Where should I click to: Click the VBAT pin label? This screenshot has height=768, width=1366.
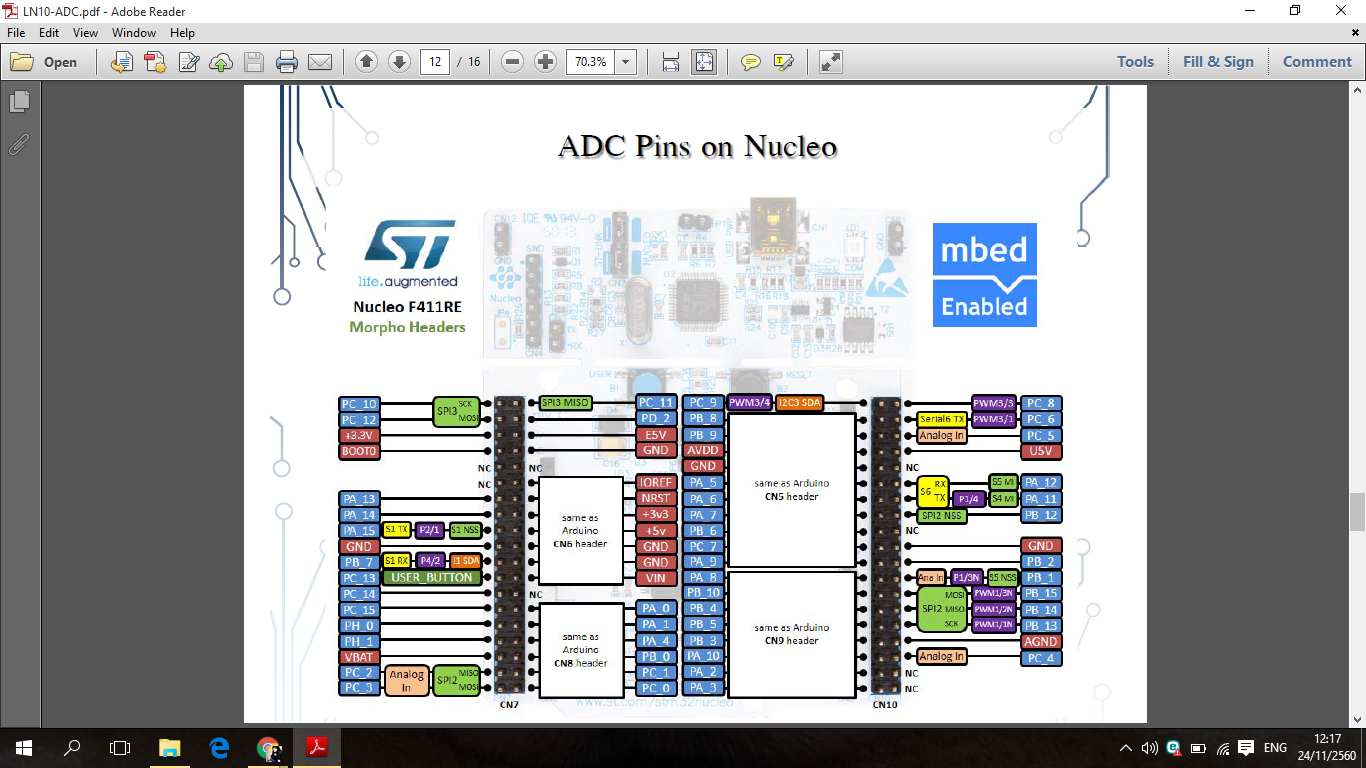pos(359,658)
